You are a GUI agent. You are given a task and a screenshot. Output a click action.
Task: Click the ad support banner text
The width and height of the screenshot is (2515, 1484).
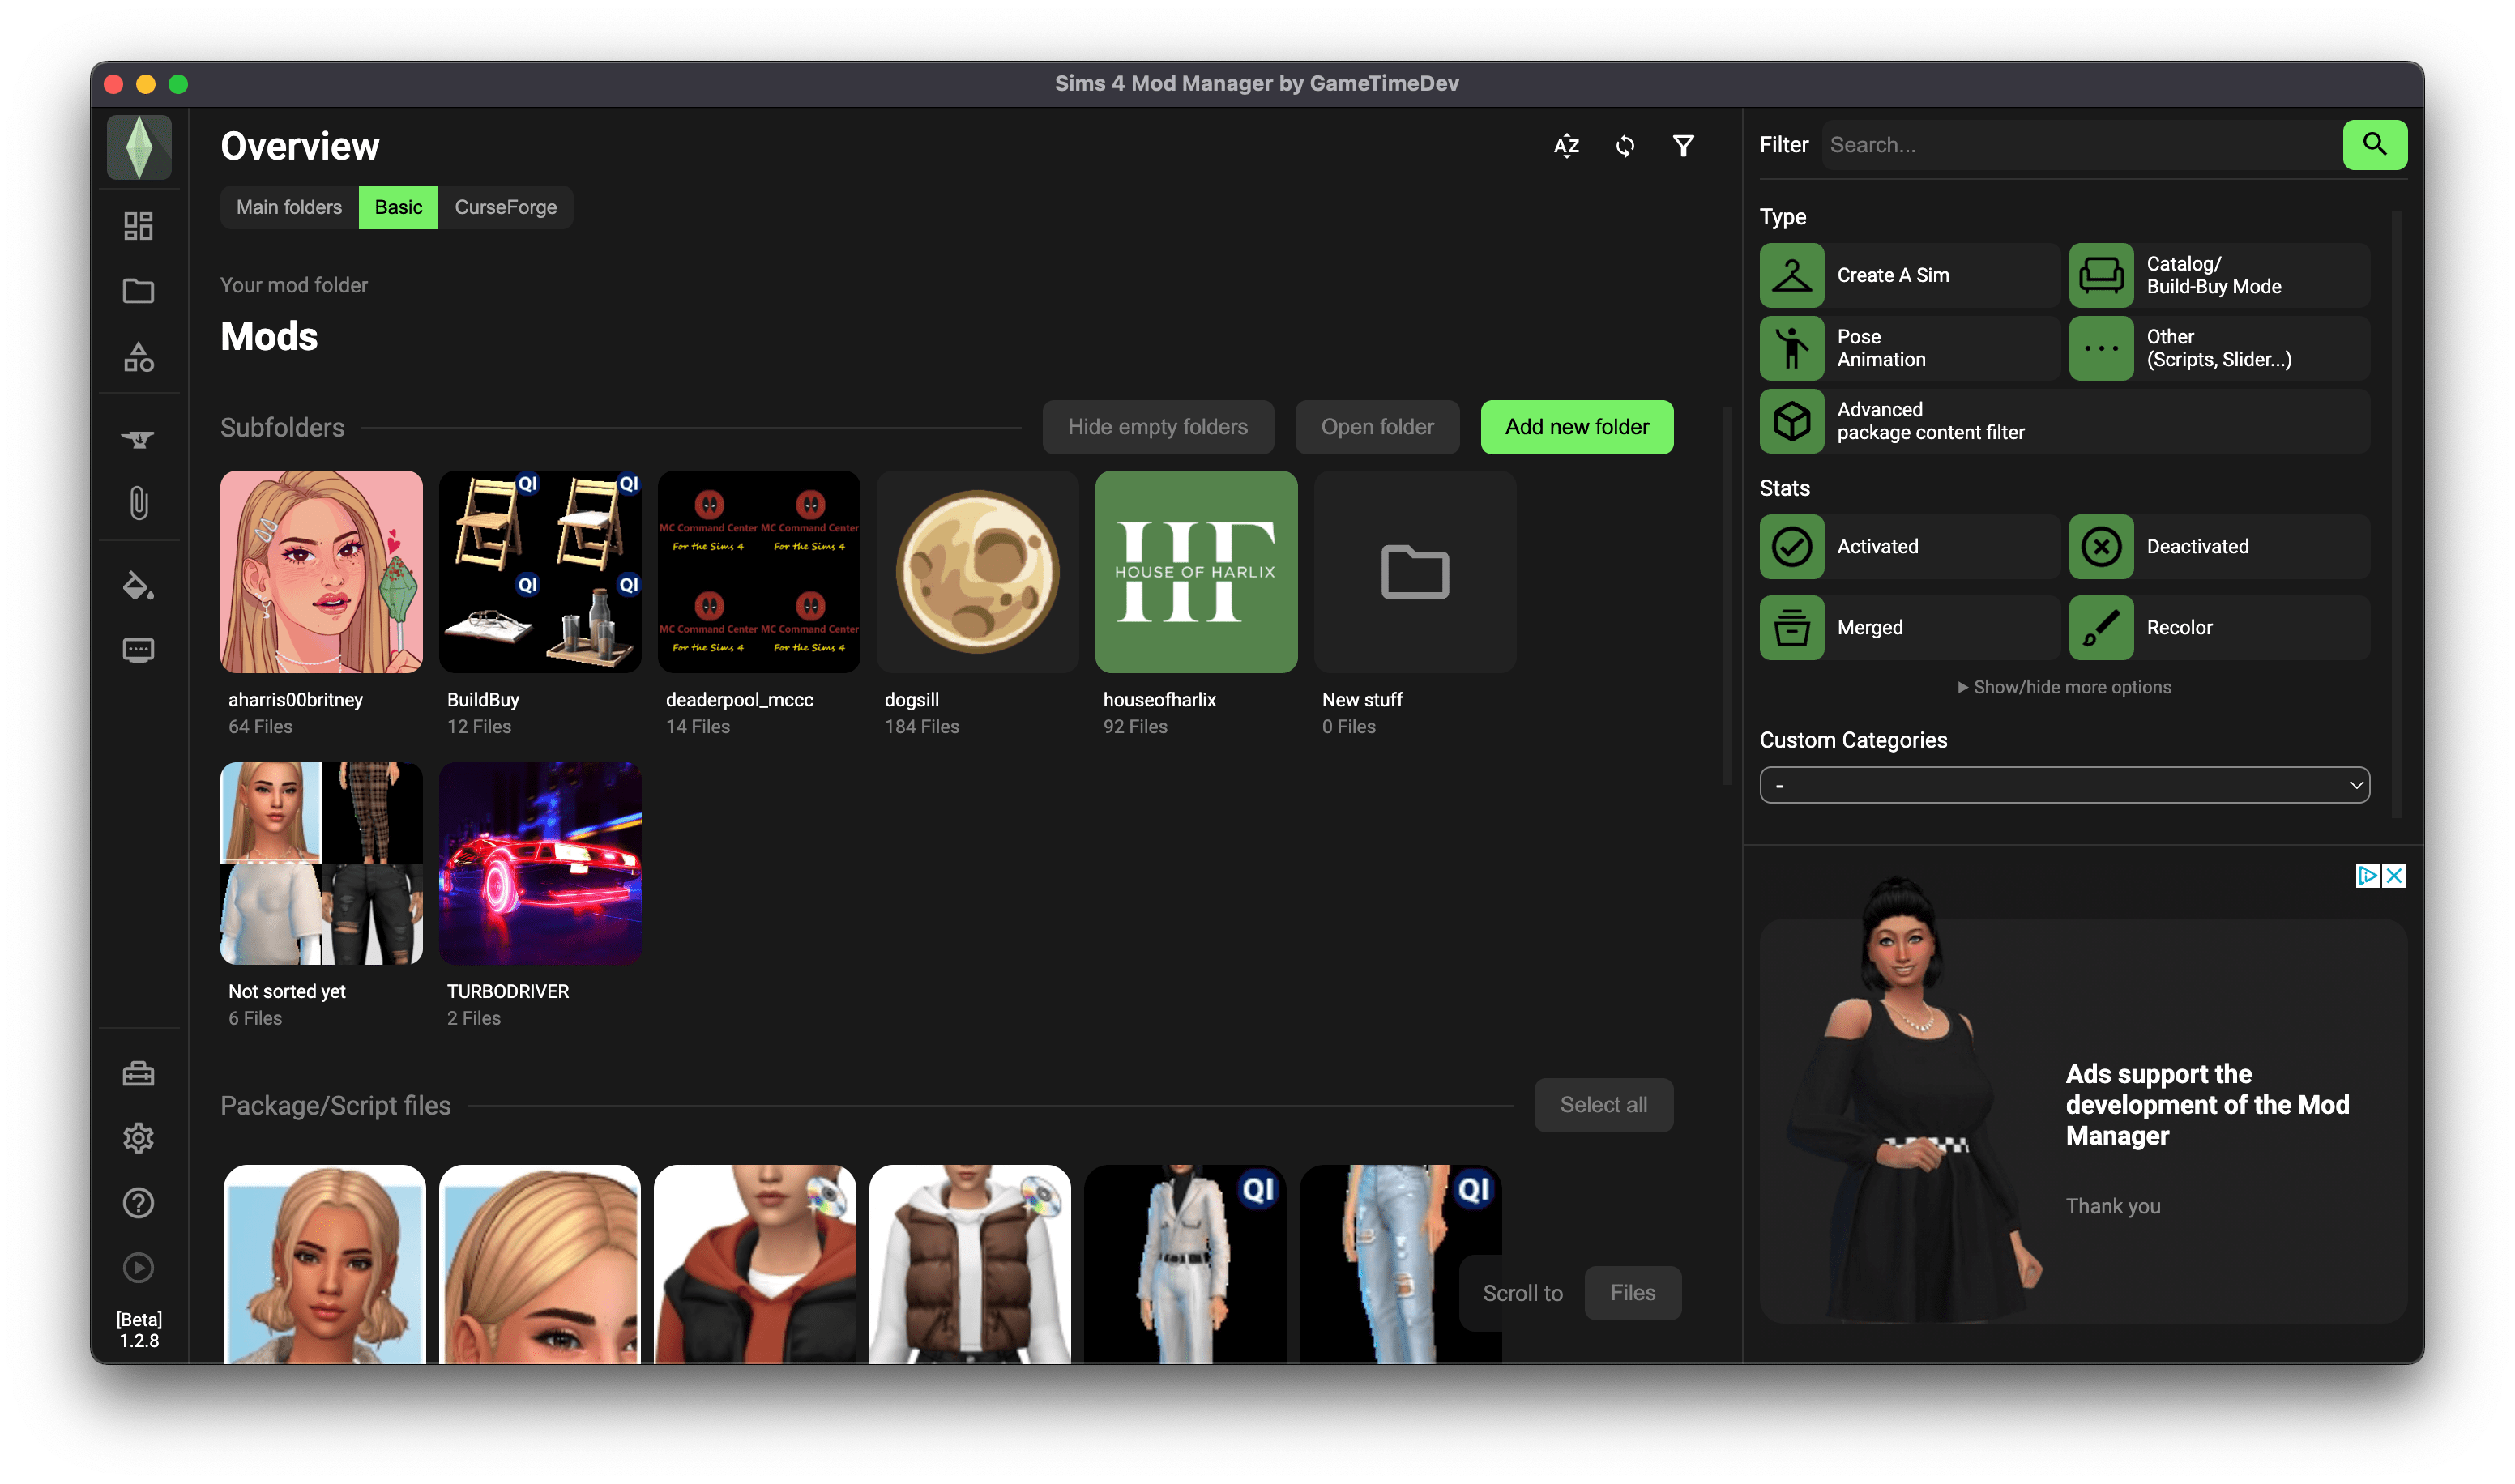[2207, 1105]
